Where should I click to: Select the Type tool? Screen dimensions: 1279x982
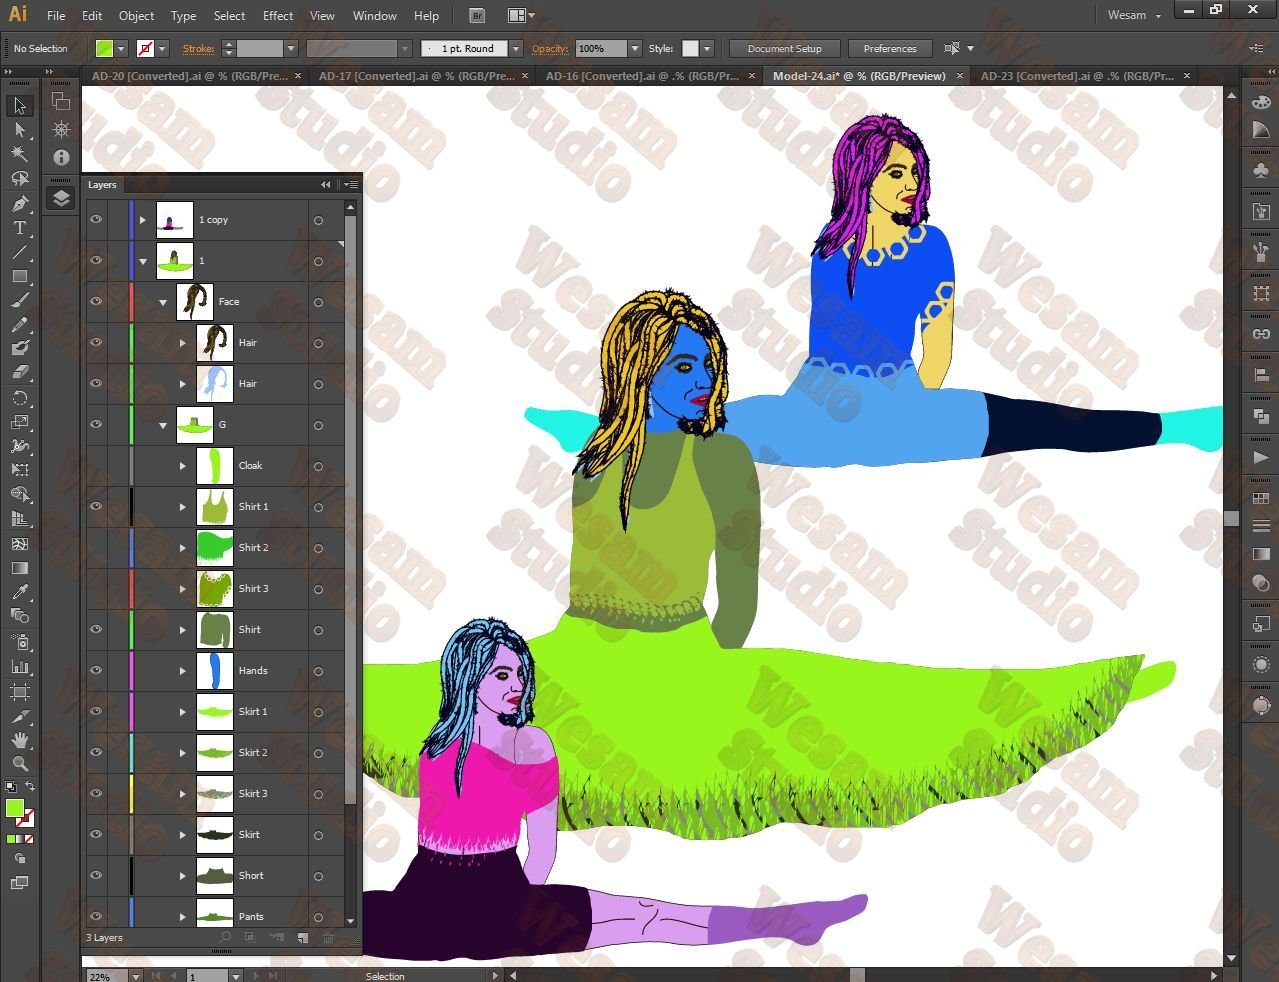point(19,228)
